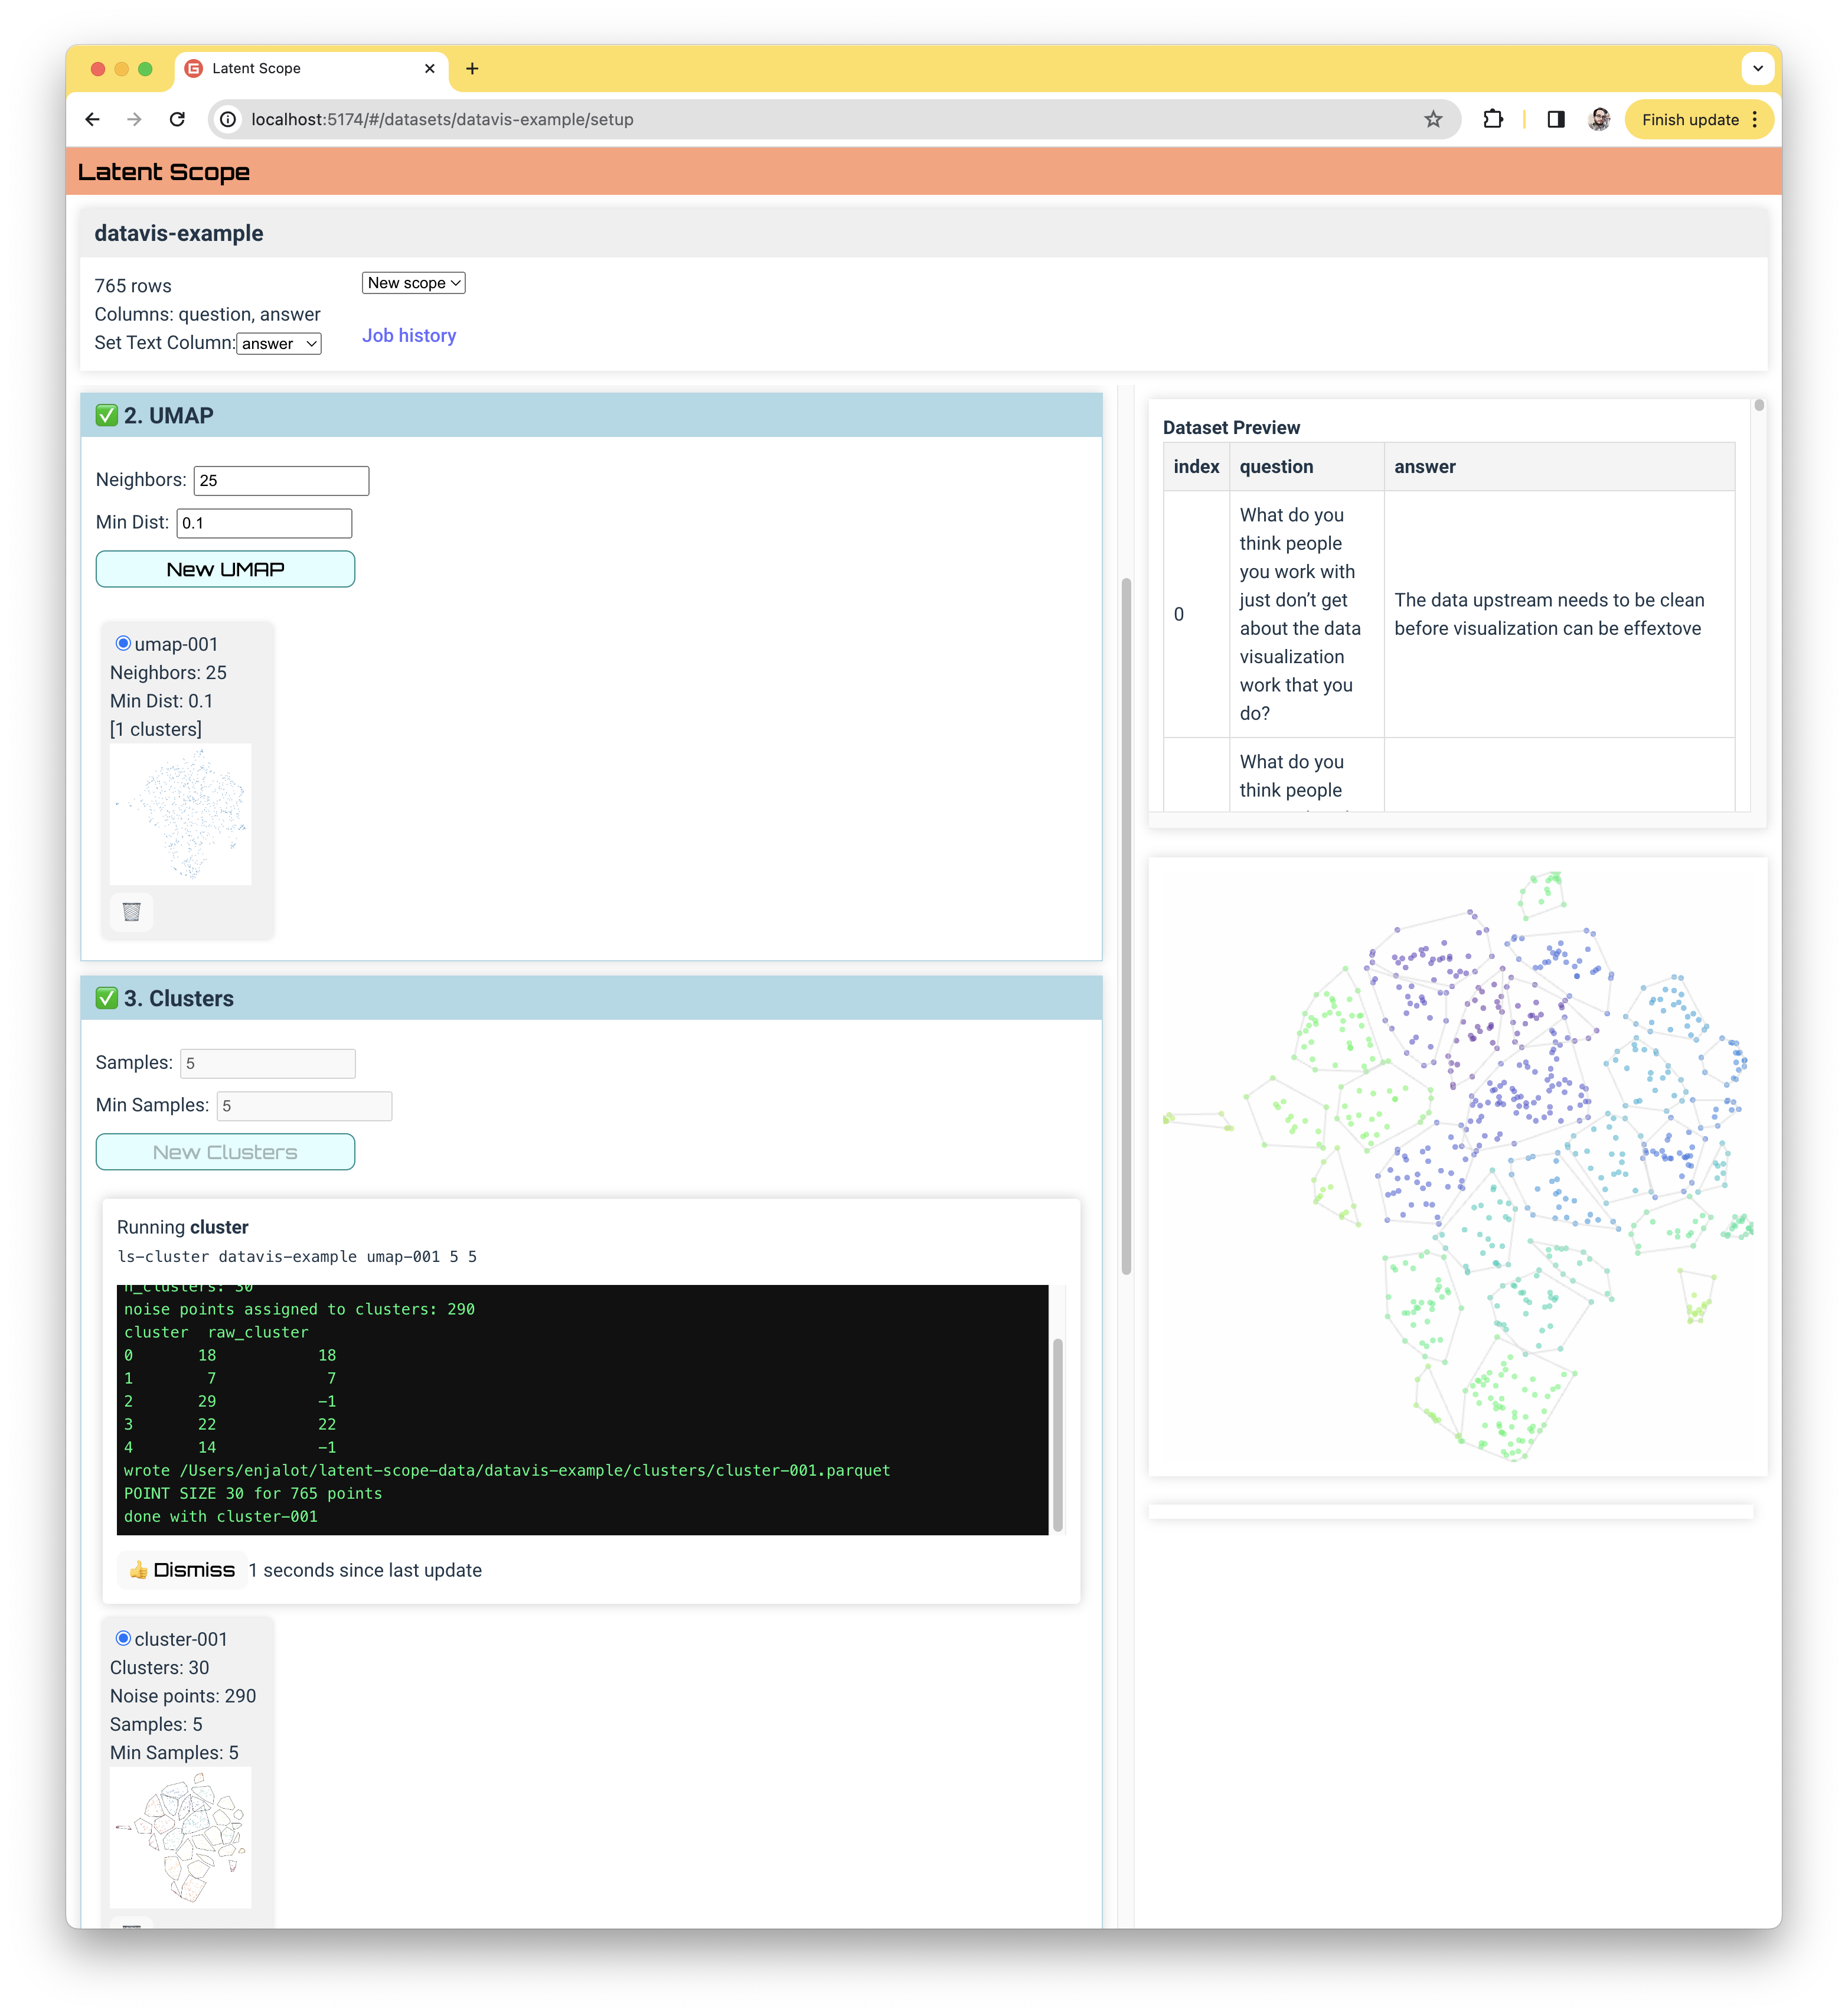The image size is (1848, 2016).
Task: Open the Chrome profile avatar
Action: (x=1599, y=119)
